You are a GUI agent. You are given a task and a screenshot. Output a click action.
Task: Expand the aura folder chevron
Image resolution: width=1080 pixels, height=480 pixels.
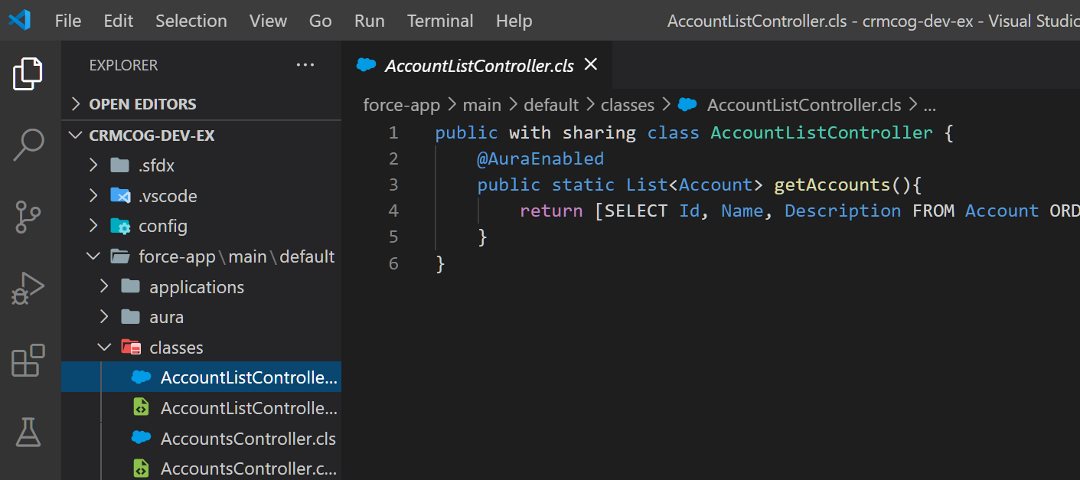coord(105,317)
